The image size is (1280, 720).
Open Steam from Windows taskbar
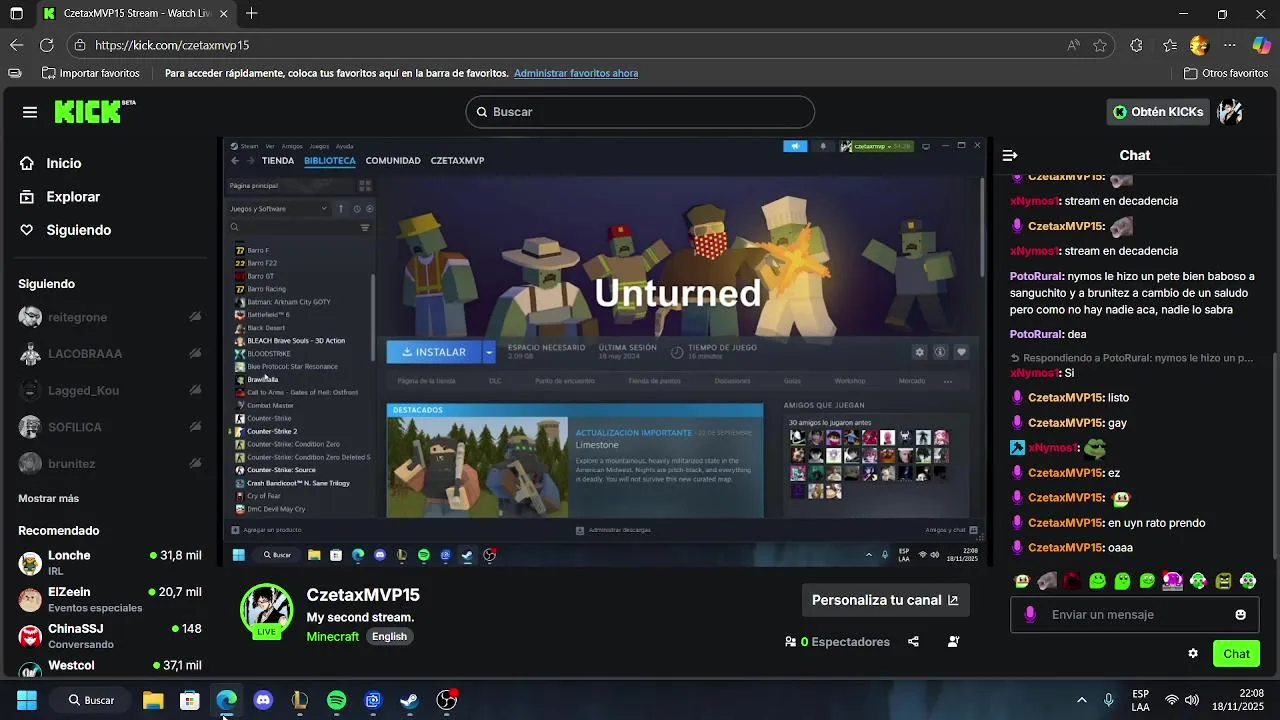point(410,700)
